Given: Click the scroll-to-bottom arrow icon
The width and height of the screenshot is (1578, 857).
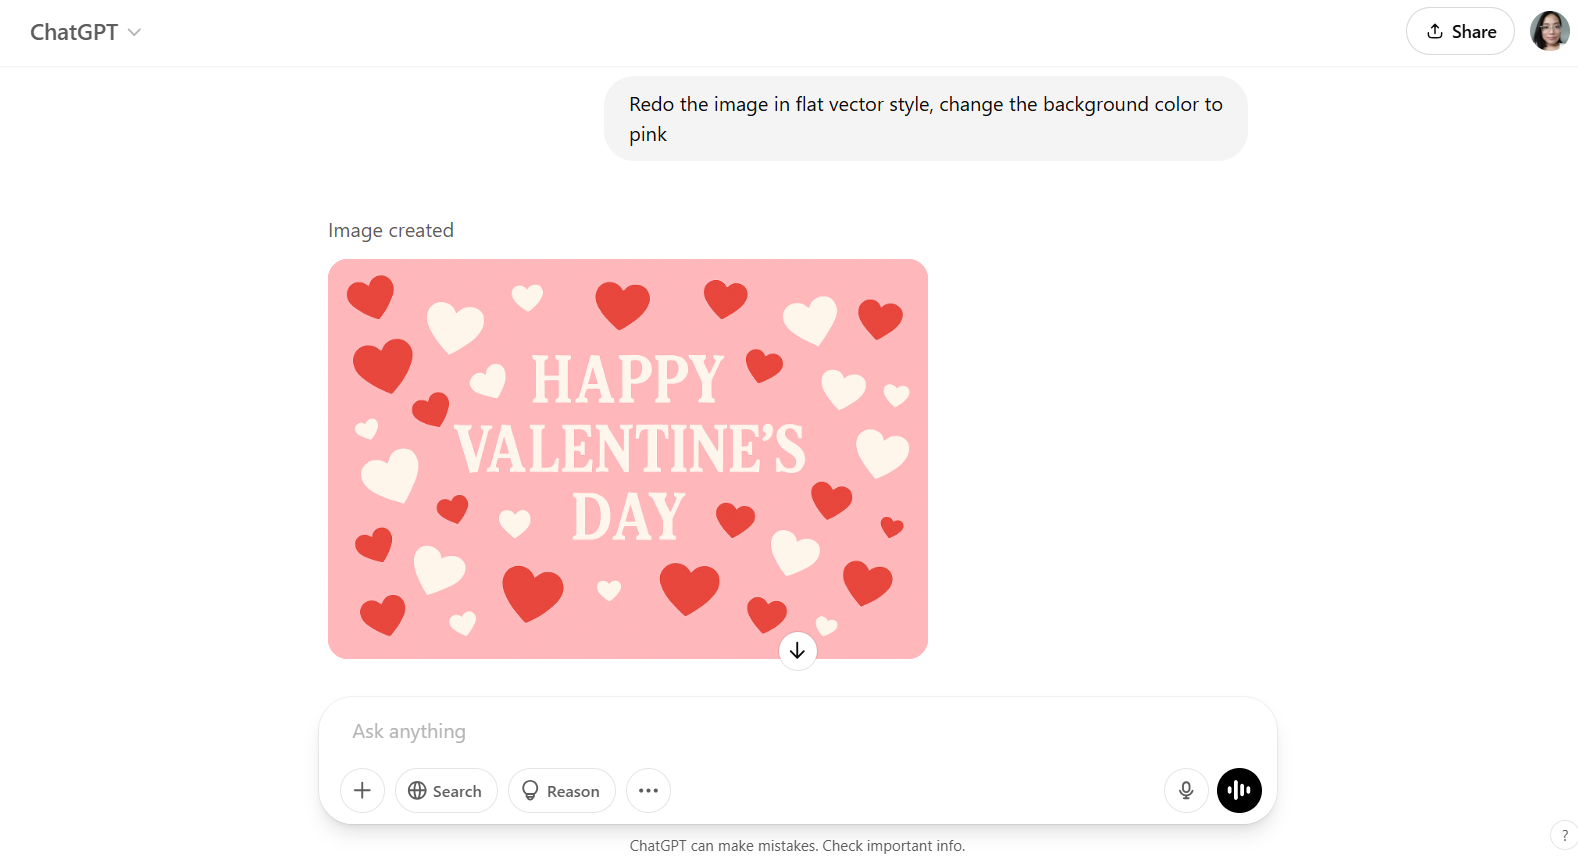Looking at the screenshot, I should (797, 651).
